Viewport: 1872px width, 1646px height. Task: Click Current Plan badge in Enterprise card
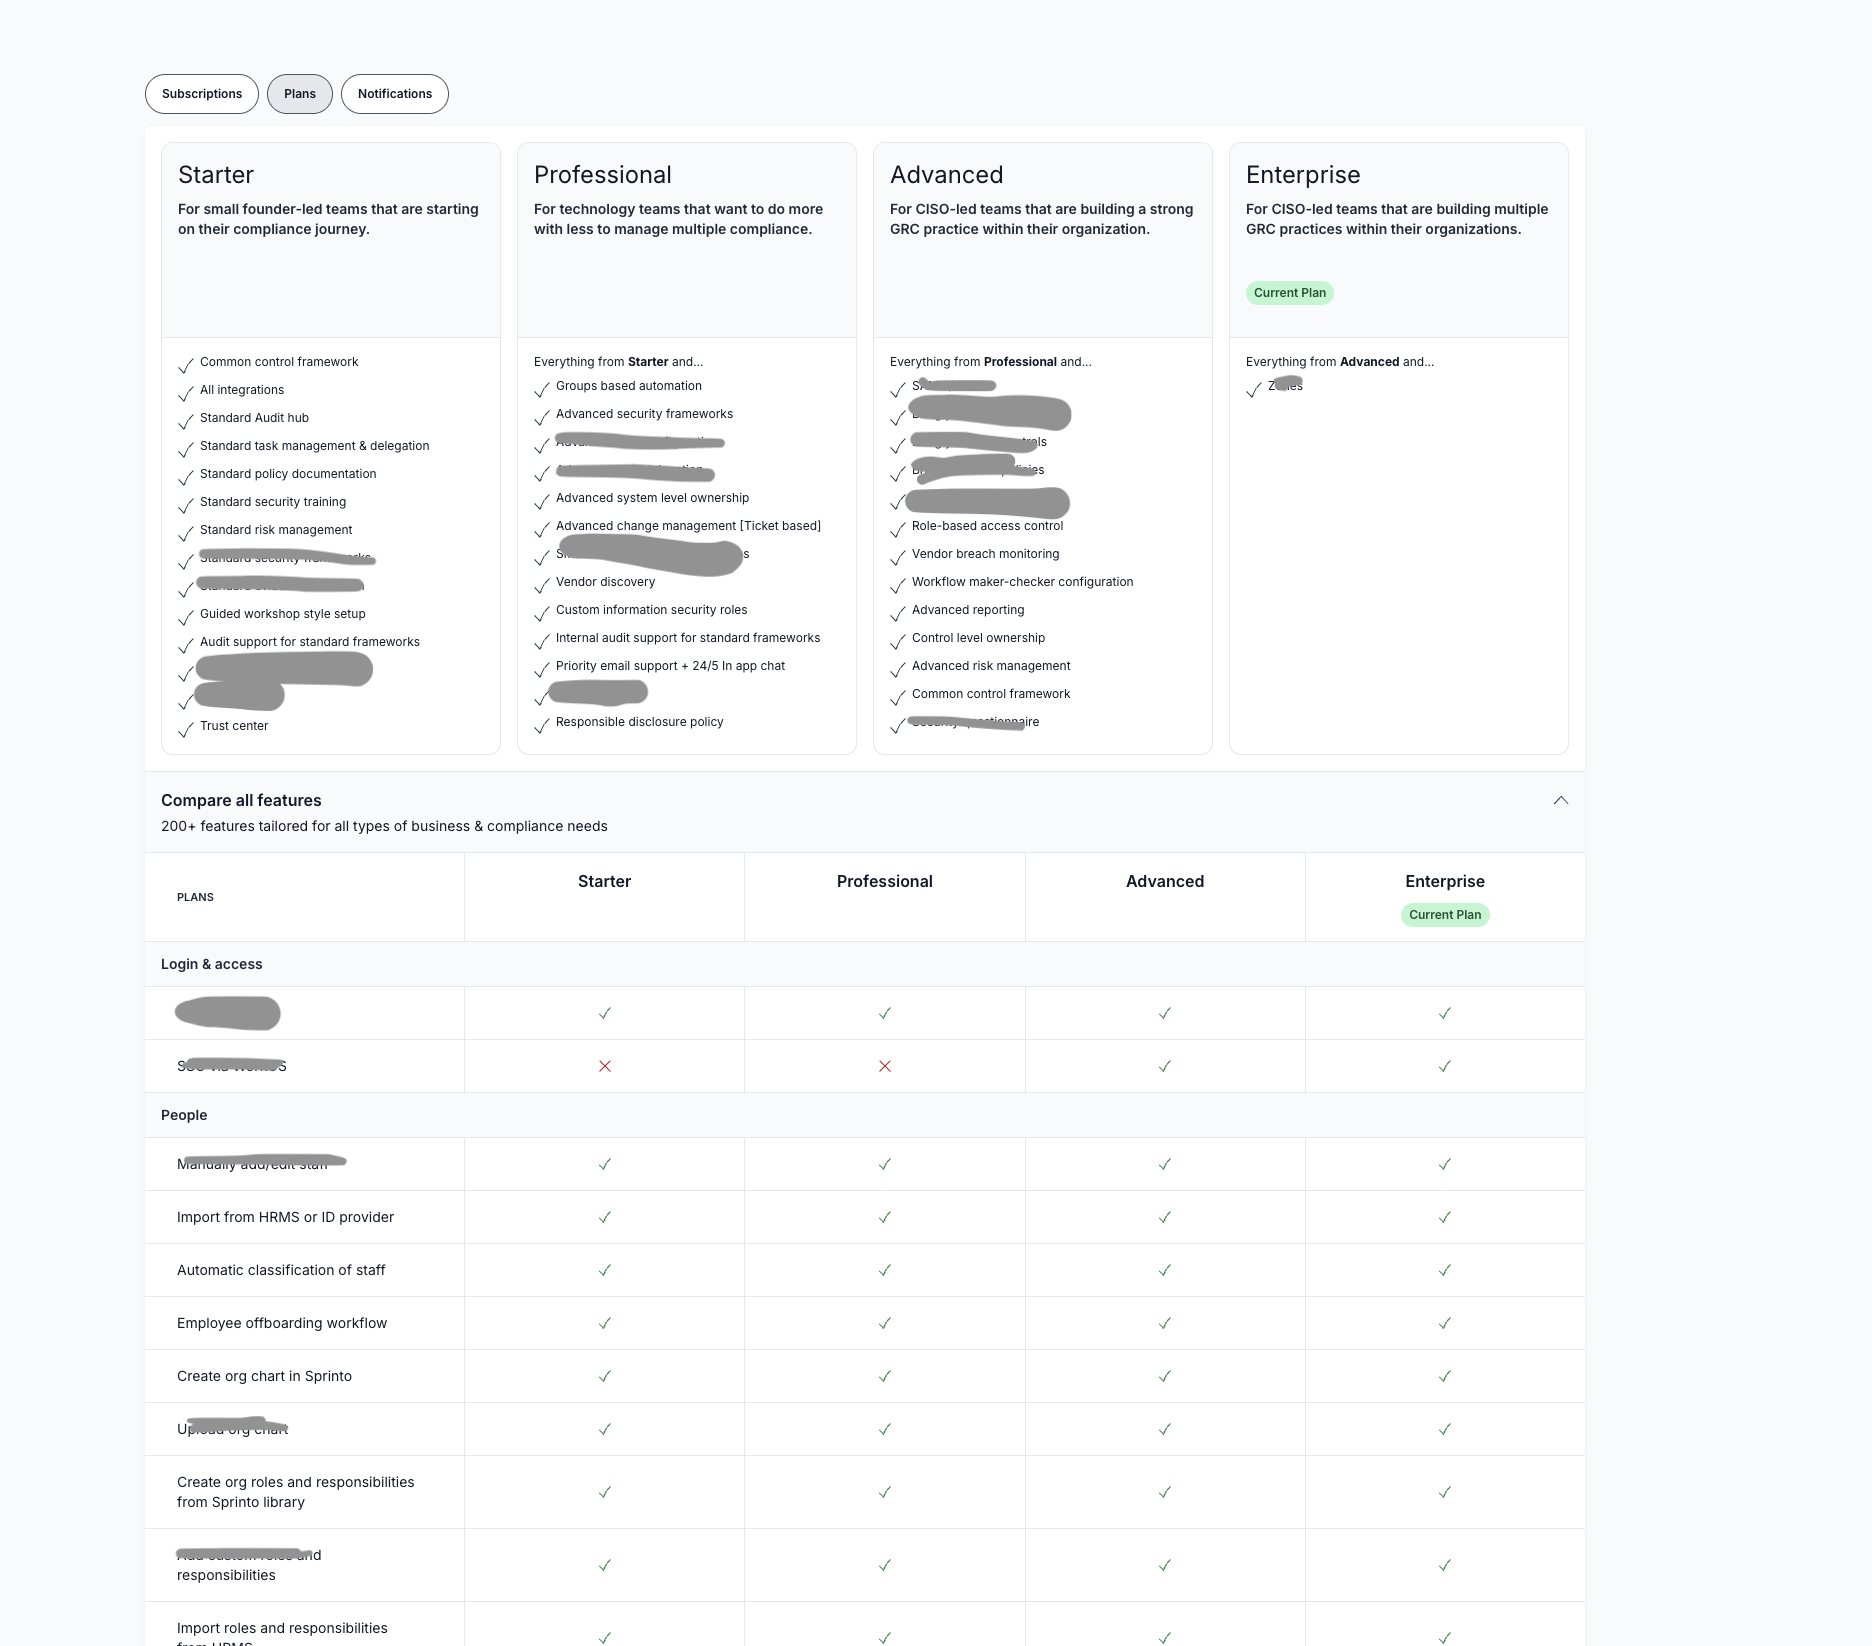(1289, 293)
